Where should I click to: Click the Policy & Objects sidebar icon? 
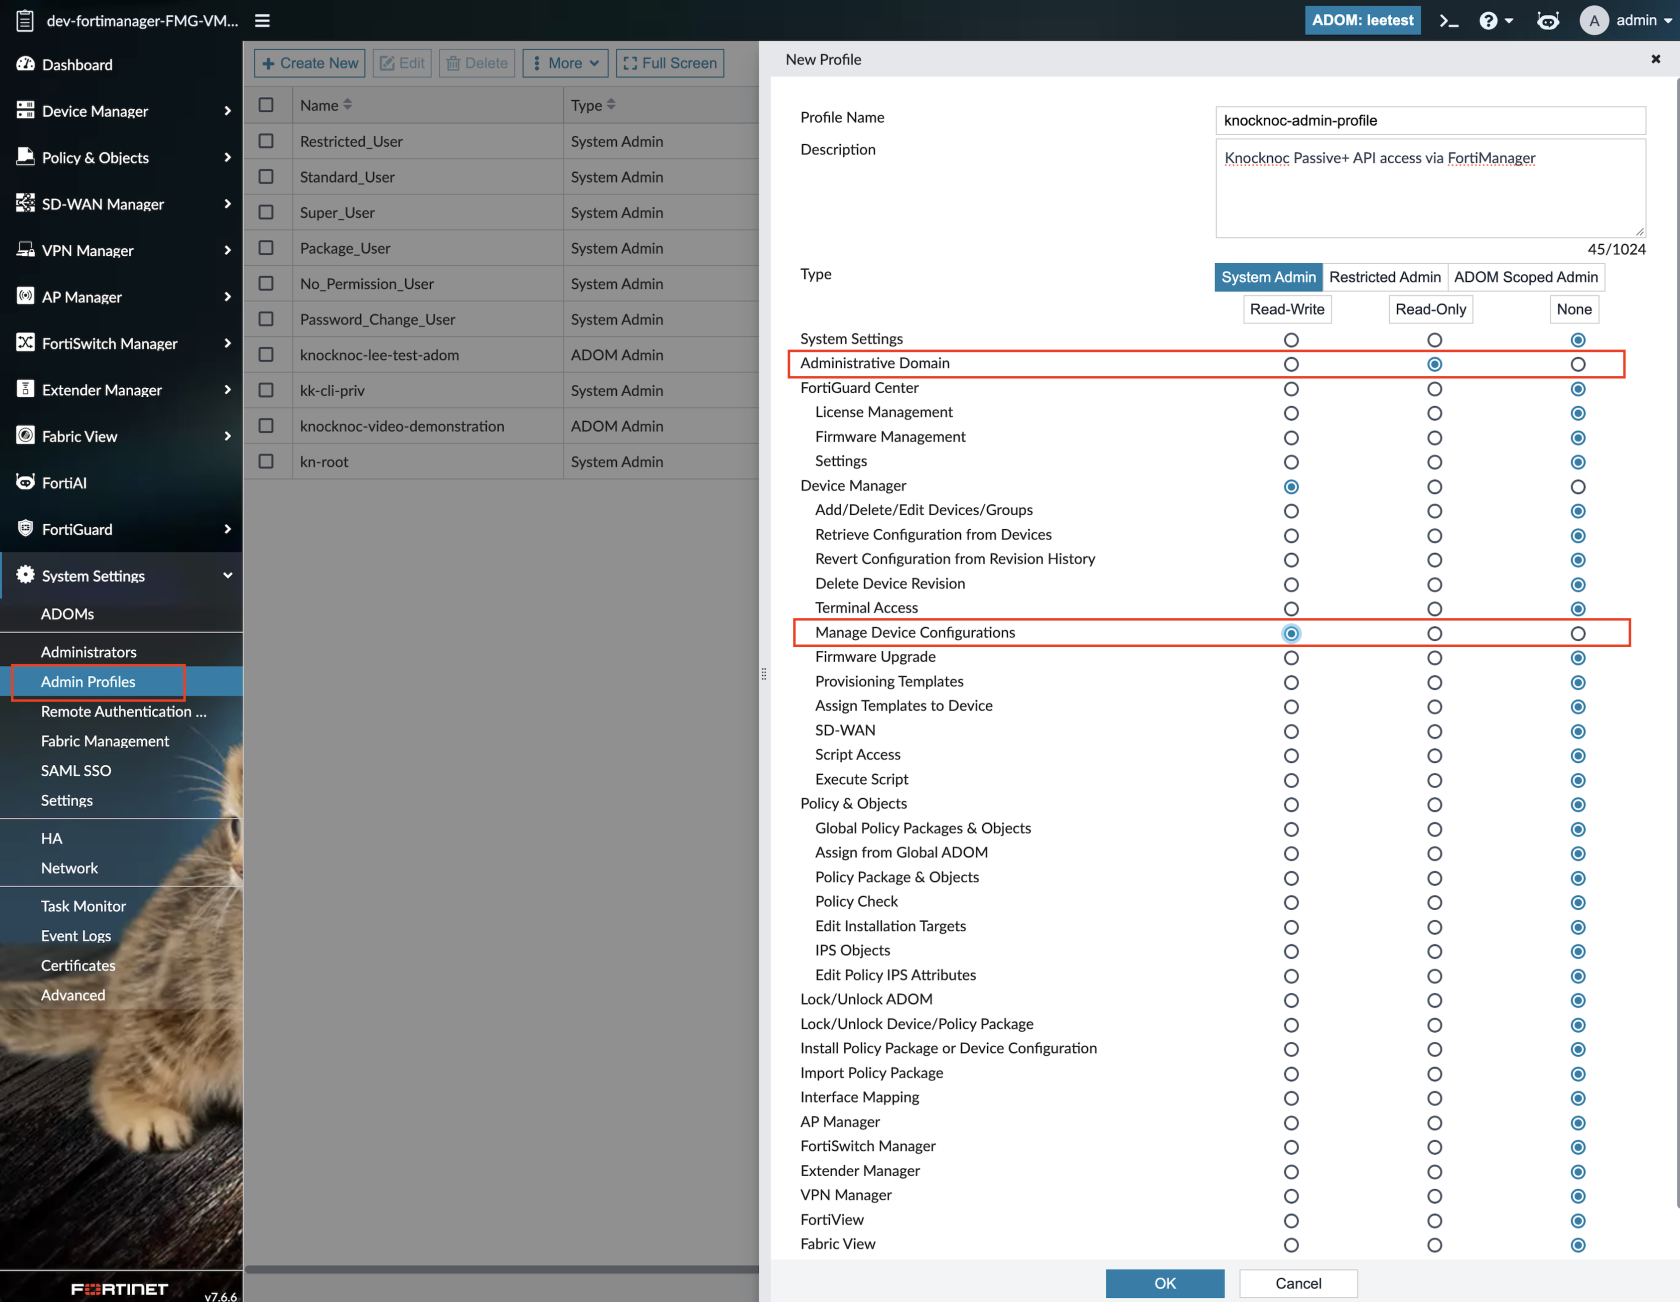25,157
